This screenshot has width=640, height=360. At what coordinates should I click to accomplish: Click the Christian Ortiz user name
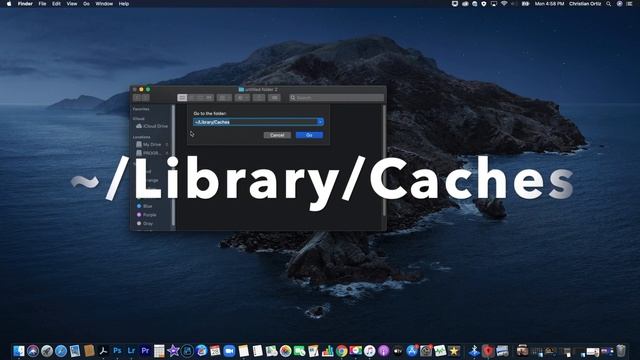585,4
